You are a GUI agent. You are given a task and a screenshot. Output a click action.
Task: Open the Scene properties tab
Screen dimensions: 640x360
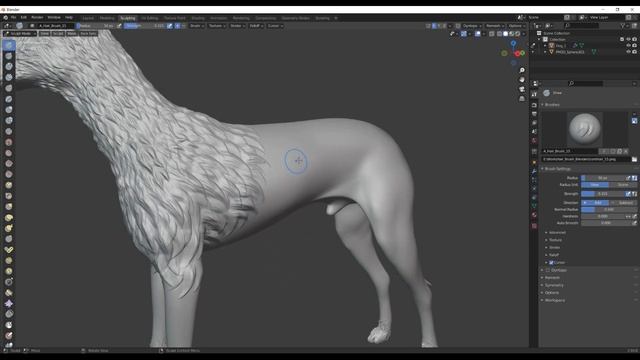[x=534, y=132]
